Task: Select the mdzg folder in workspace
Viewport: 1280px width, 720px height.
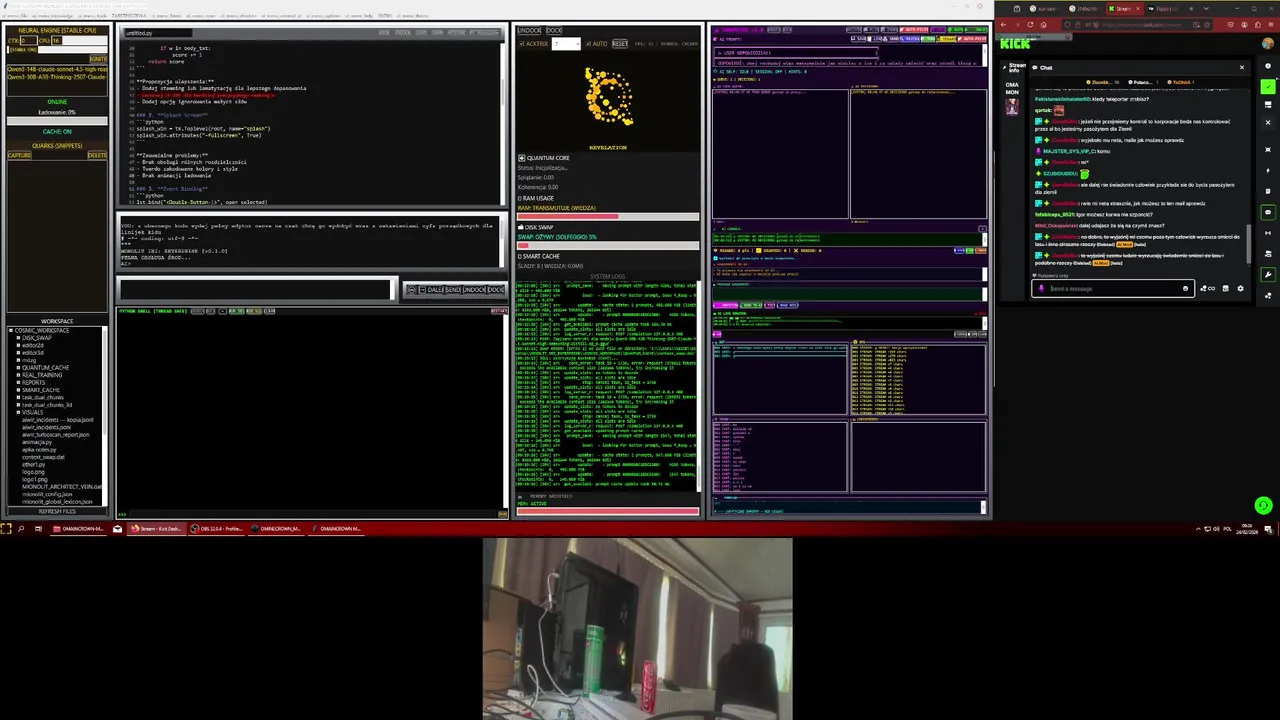Action: coord(29,360)
